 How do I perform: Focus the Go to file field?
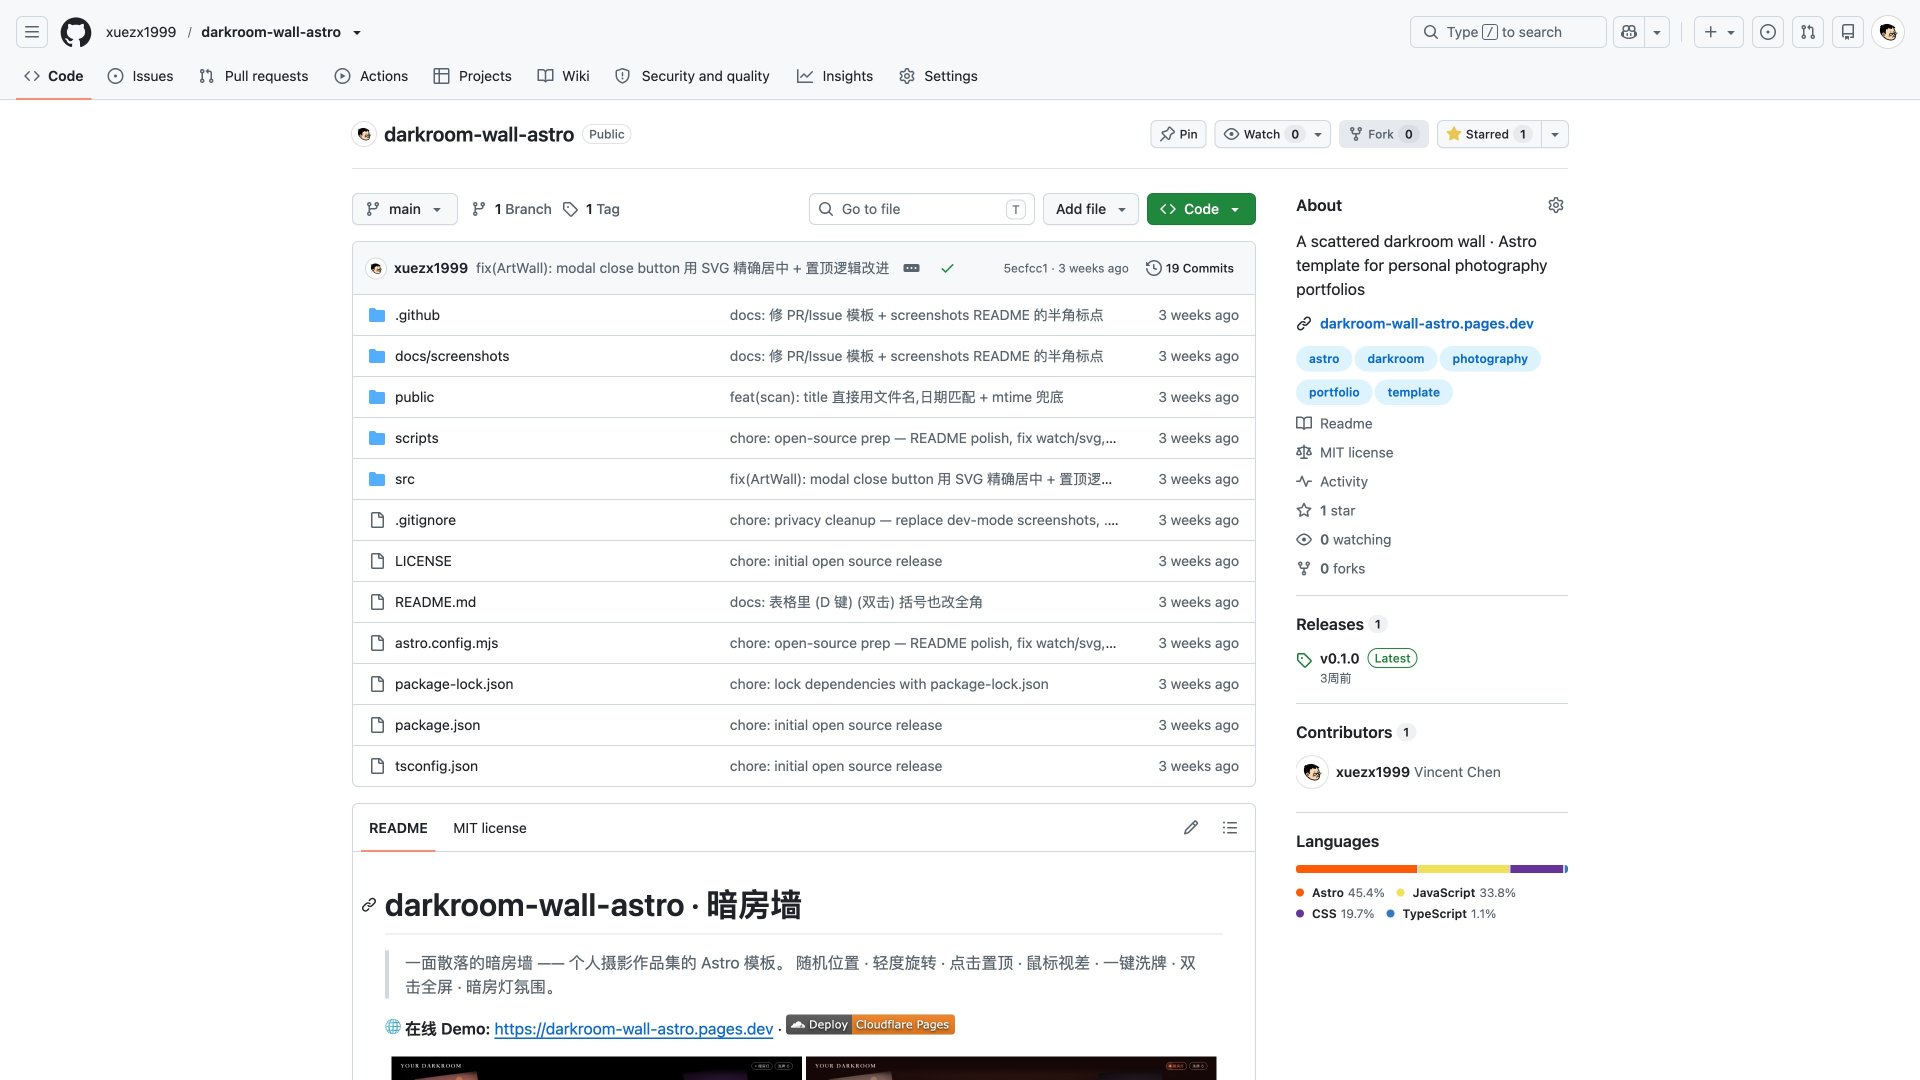(x=920, y=209)
